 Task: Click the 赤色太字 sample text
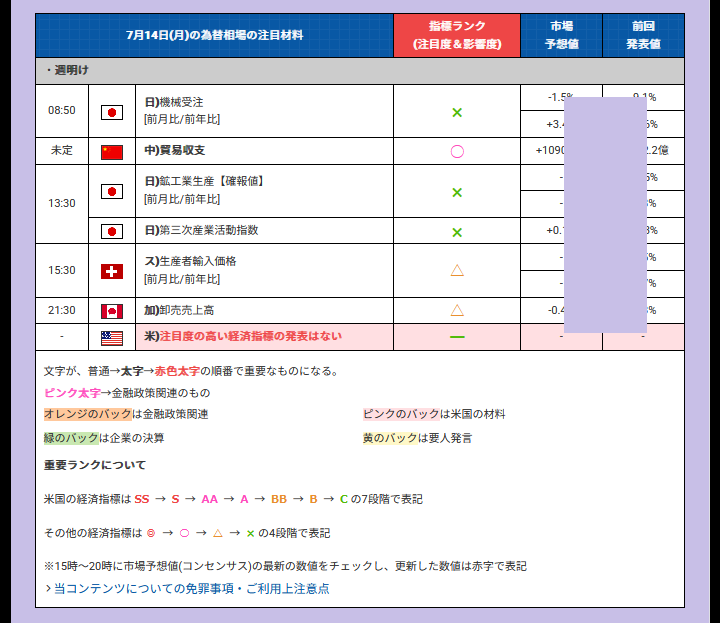(x=177, y=371)
